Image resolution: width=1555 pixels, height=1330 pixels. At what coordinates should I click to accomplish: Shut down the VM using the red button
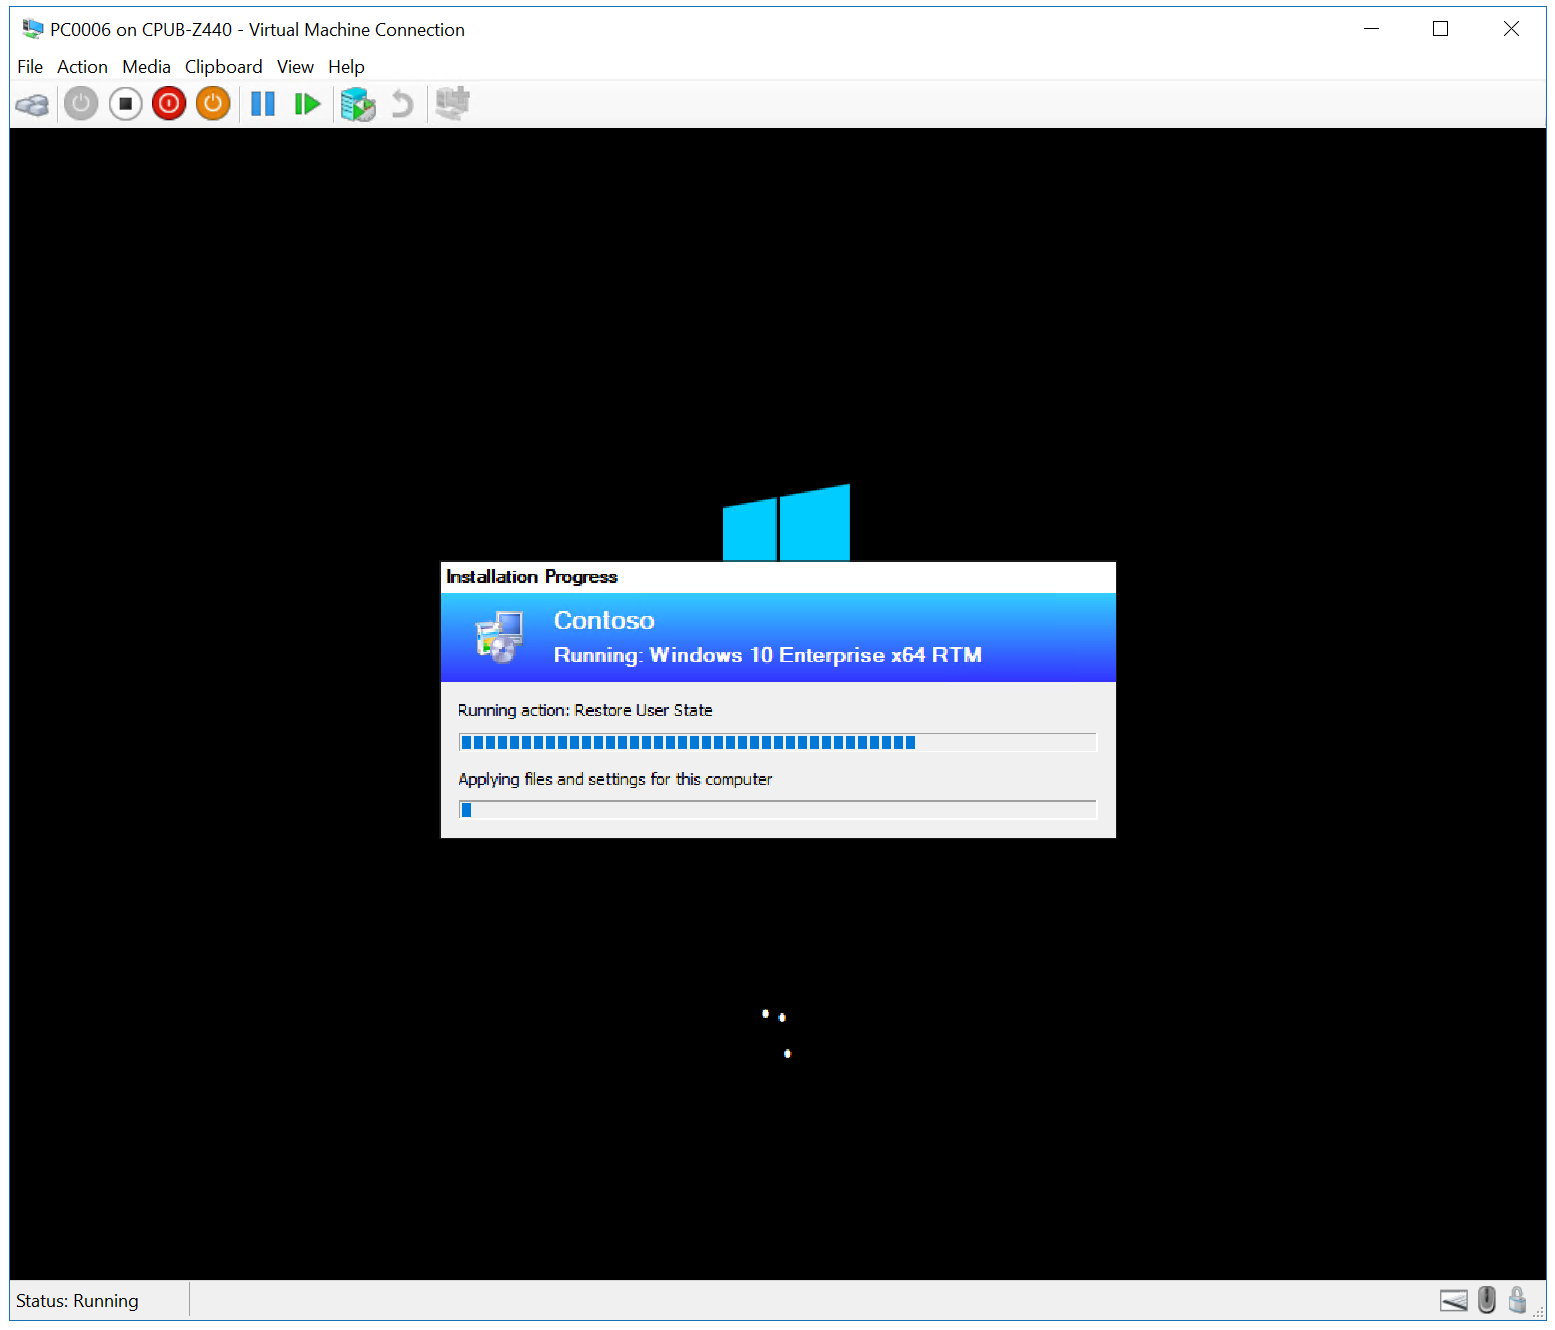click(x=169, y=104)
